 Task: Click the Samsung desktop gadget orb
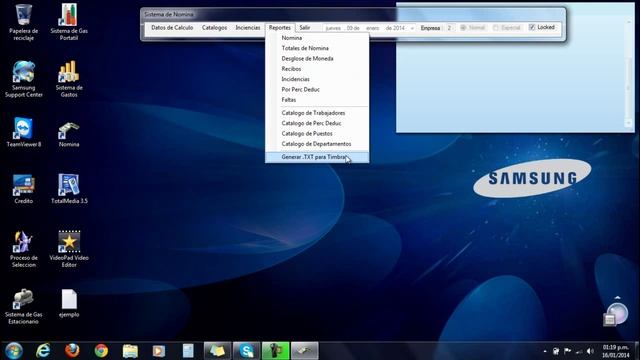coord(617,313)
